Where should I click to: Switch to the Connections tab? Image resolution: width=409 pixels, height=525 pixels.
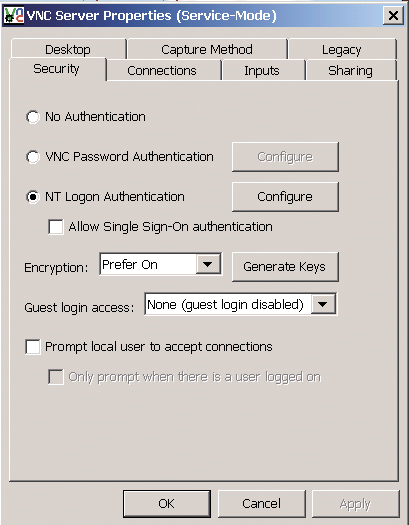(x=162, y=70)
